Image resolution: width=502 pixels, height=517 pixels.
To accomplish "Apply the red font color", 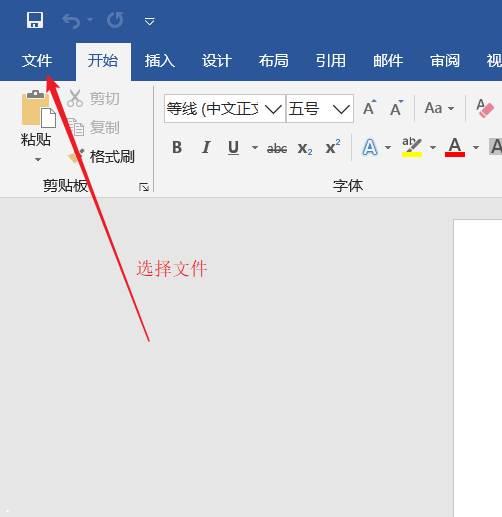I will (455, 147).
